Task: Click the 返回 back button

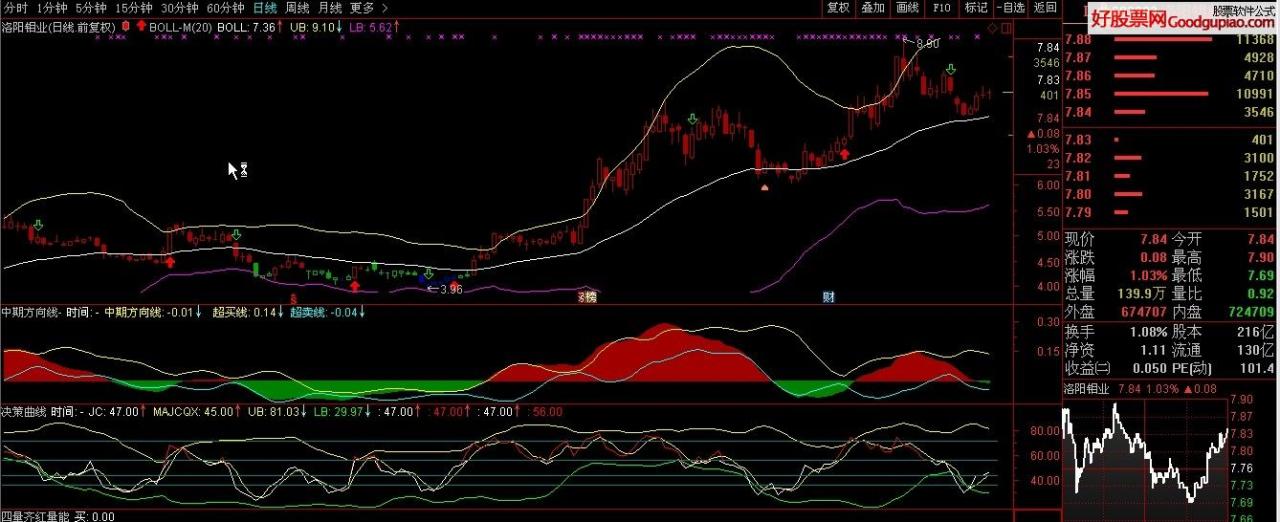Action: pos(1045,7)
